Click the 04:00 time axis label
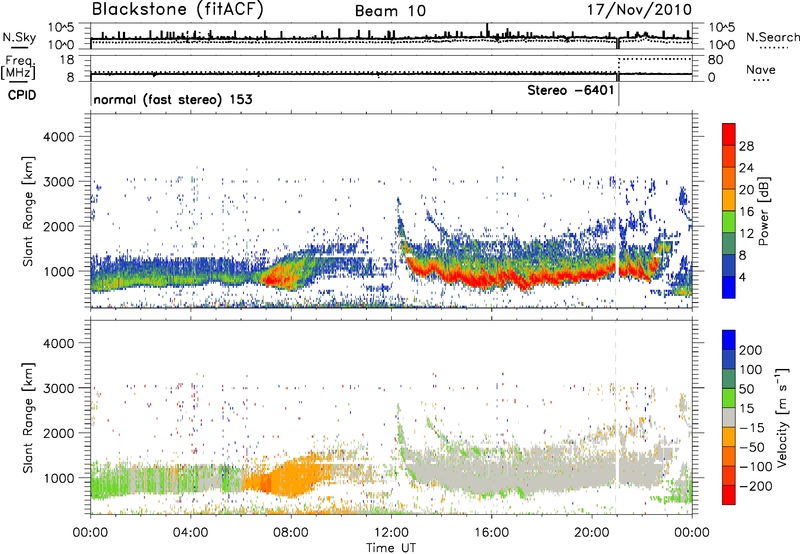This screenshot has width=800, height=554. tap(190, 533)
